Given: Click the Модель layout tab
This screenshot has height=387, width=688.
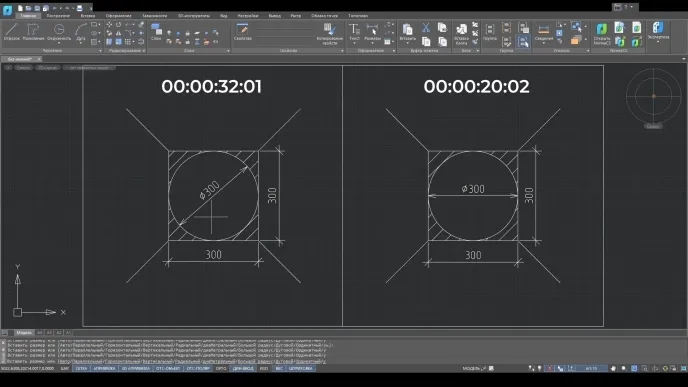Looking at the screenshot, I should coord(24,333).
